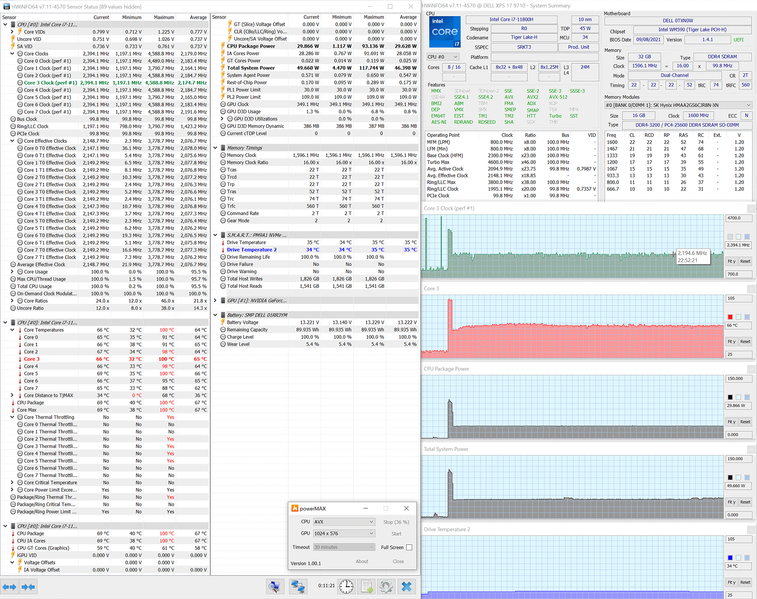Expand the GPU [#1]: NVIDIA GeForce section
Viewport: 757px width, 599px height.
point(216,301)
